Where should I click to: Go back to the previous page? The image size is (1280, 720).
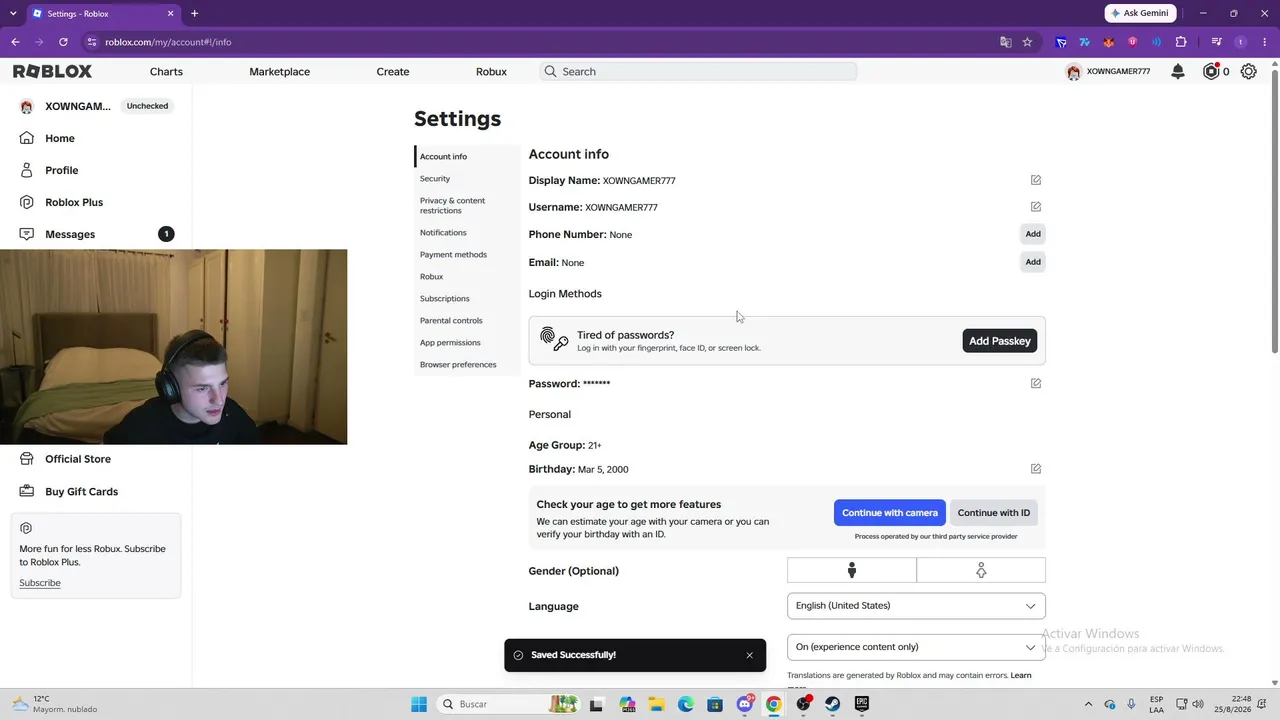coord(15,42)
